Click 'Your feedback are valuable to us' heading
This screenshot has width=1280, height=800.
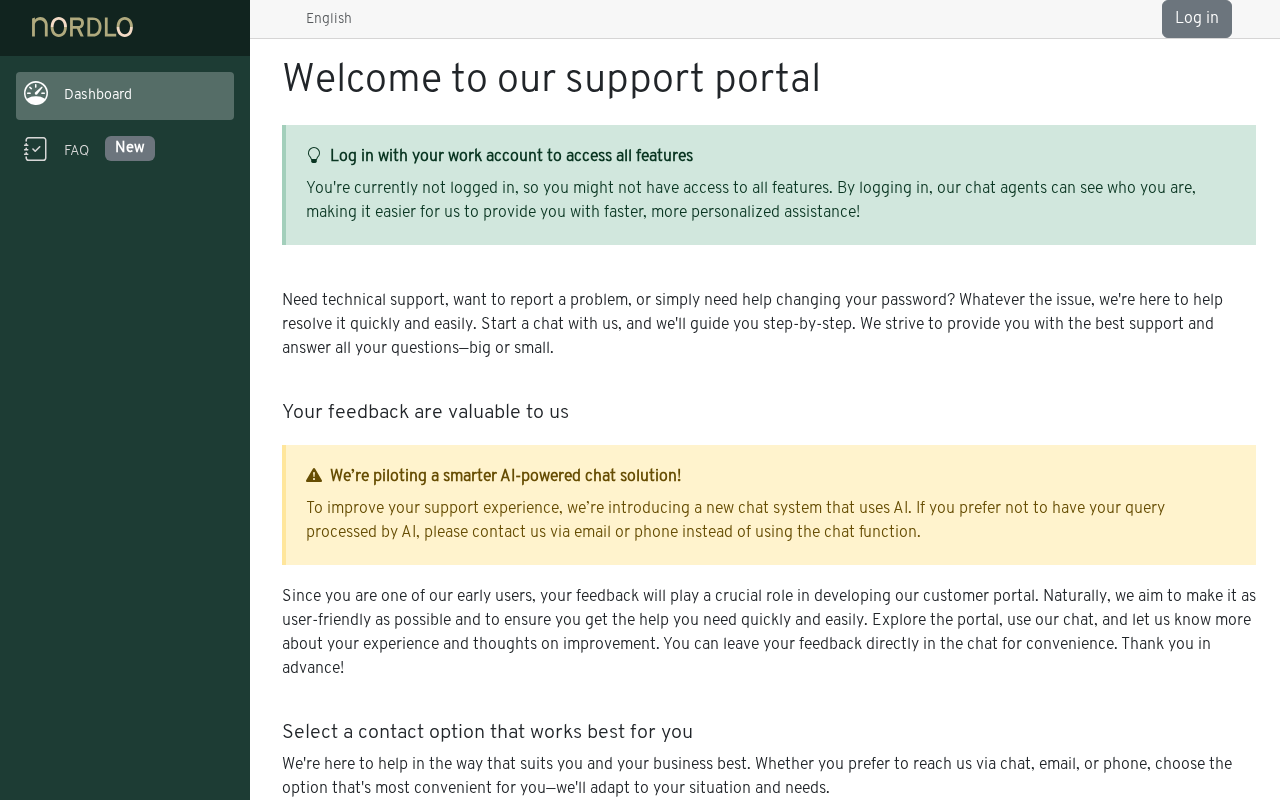click(425, 412)
